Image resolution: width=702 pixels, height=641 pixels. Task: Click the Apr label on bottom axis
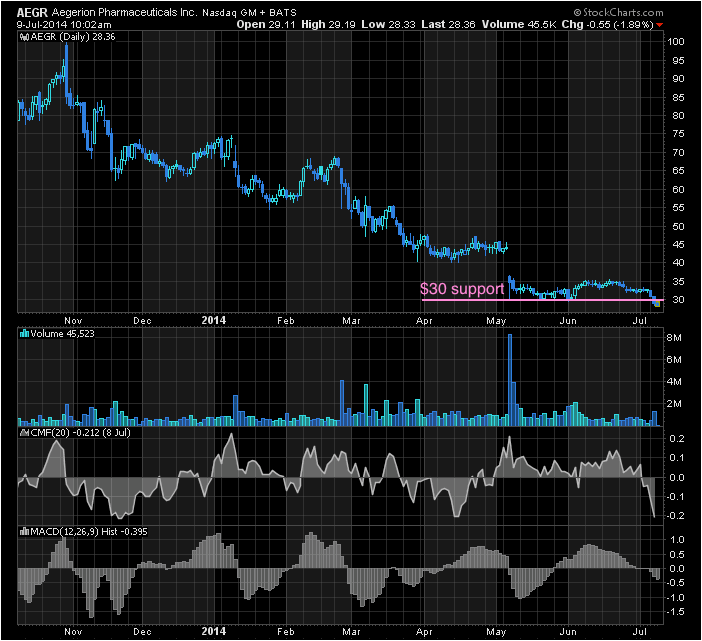424,632
